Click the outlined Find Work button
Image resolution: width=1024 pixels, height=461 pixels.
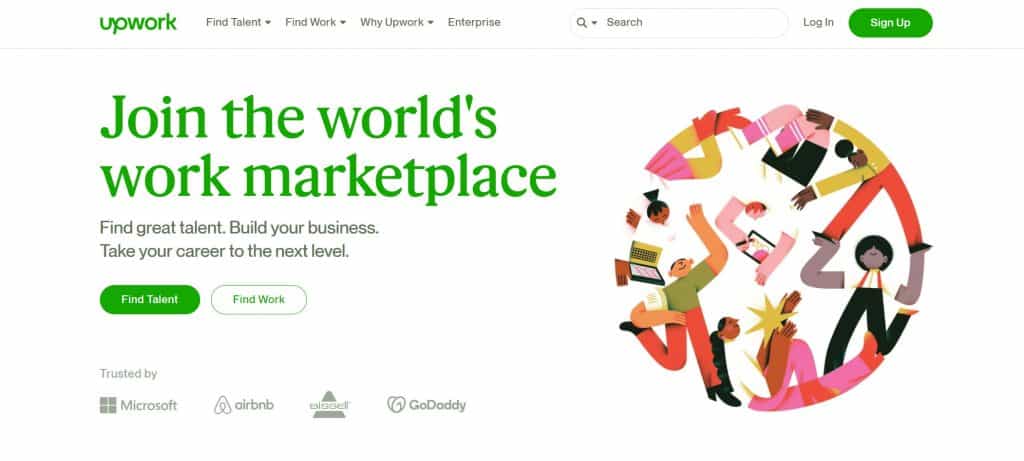pos(259,300)
